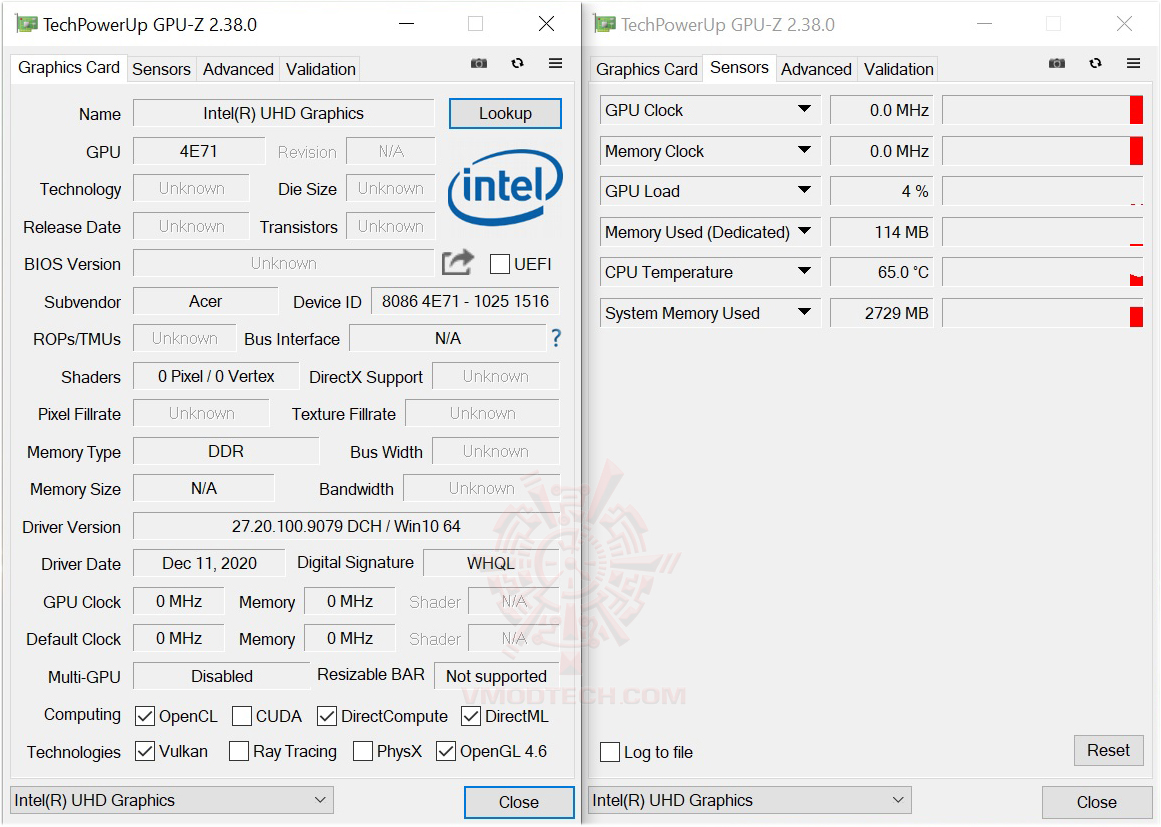
Task: Expand System Memory Used sensor dropdown
Action: (x=804, y=312)
